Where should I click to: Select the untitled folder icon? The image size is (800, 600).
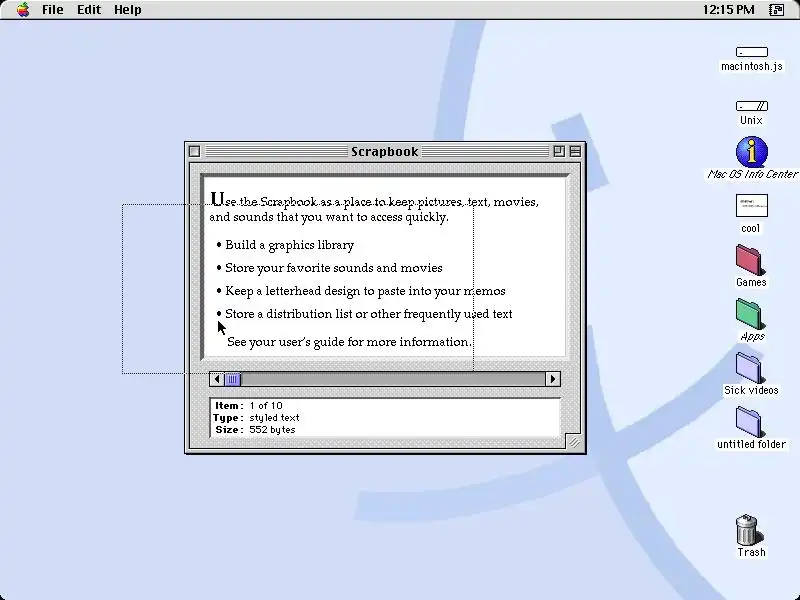pyautogui.click(x=749, y=422)
